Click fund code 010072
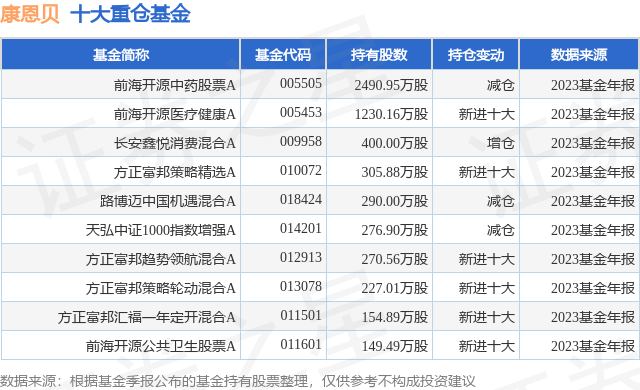The height and width of the screenshot is (390, 640). (x=301, y=171)
